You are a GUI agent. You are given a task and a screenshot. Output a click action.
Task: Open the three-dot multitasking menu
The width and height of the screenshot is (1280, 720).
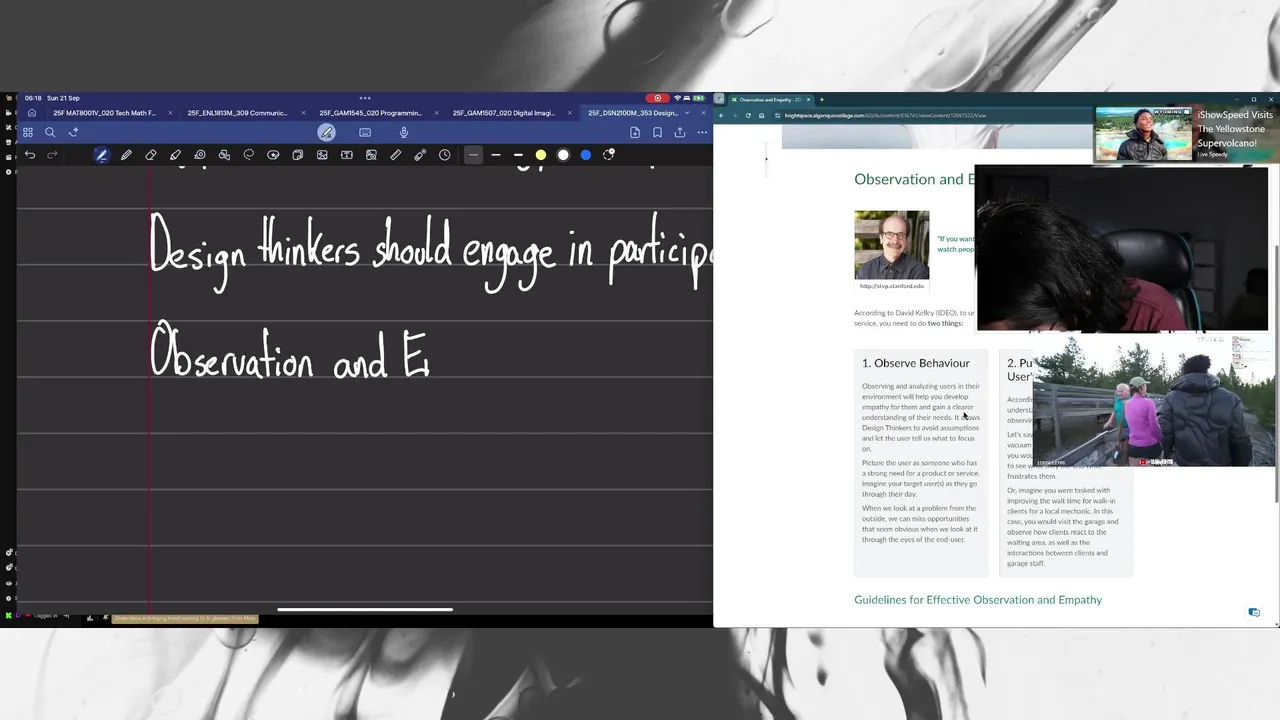click(x=365, y=98)
